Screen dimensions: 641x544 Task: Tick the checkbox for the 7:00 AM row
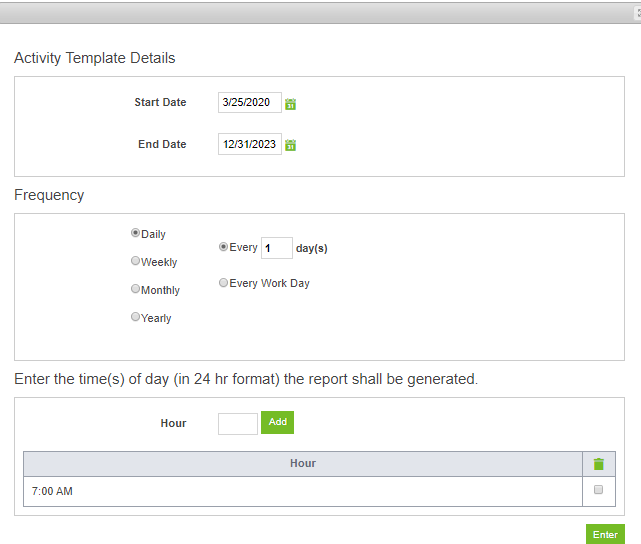pos(598,490)
